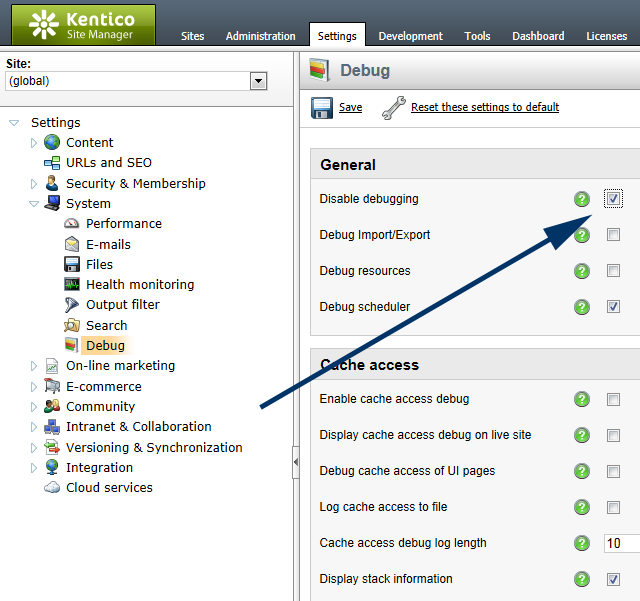The height and width of the screenshot is (601, 640).
Task: Check Log cache access to file
Action: pyautogui.click(x=613, y=507)
